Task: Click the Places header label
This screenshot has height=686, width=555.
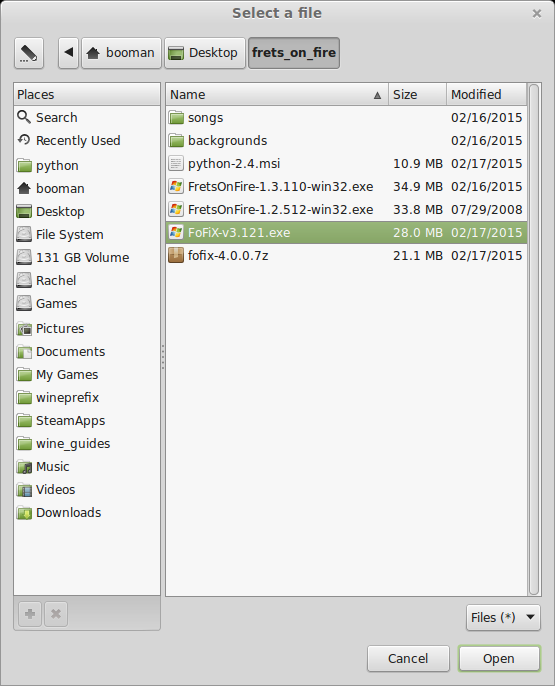Action: coord(35,94)
